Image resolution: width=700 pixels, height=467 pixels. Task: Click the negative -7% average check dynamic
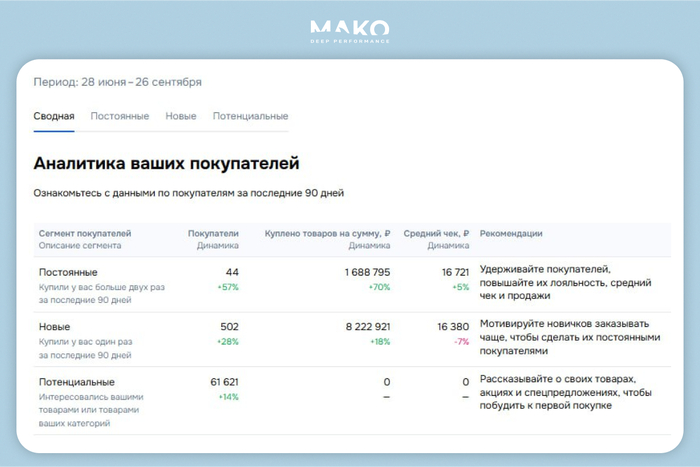[x=460, y=342]
